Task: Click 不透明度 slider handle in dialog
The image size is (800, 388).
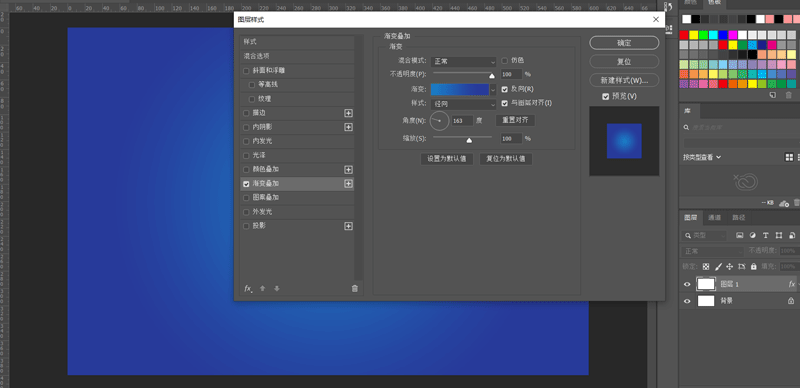Action: (492, 76)
